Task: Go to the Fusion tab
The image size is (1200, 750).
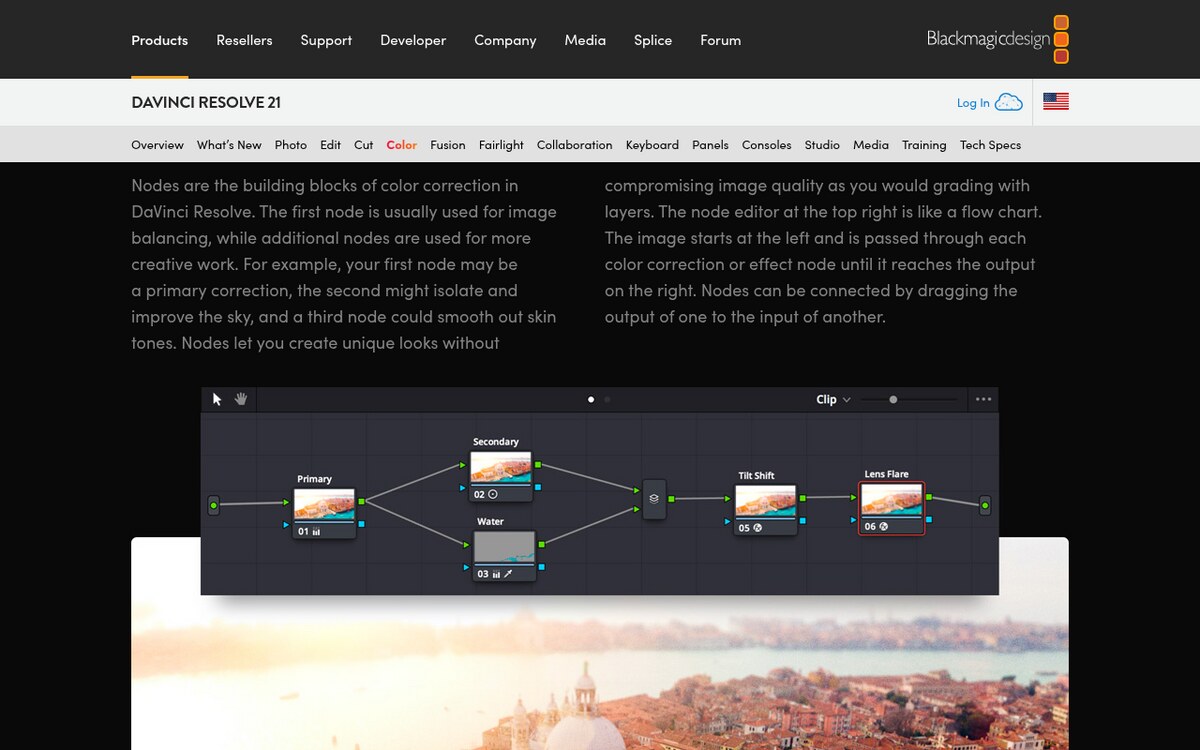Action: (448, 145)
